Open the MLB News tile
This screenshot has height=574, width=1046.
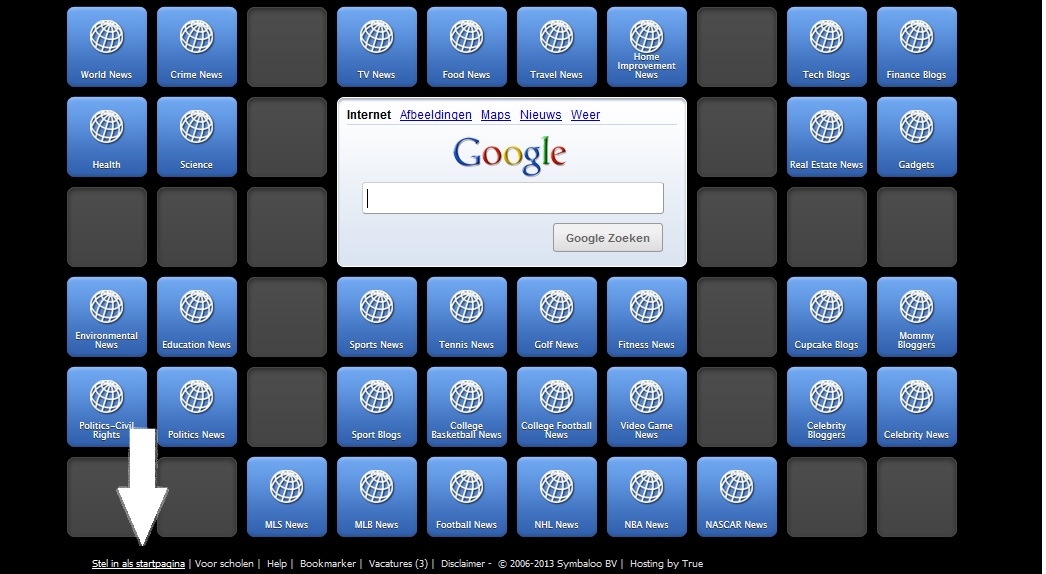(x=377, y=497)
